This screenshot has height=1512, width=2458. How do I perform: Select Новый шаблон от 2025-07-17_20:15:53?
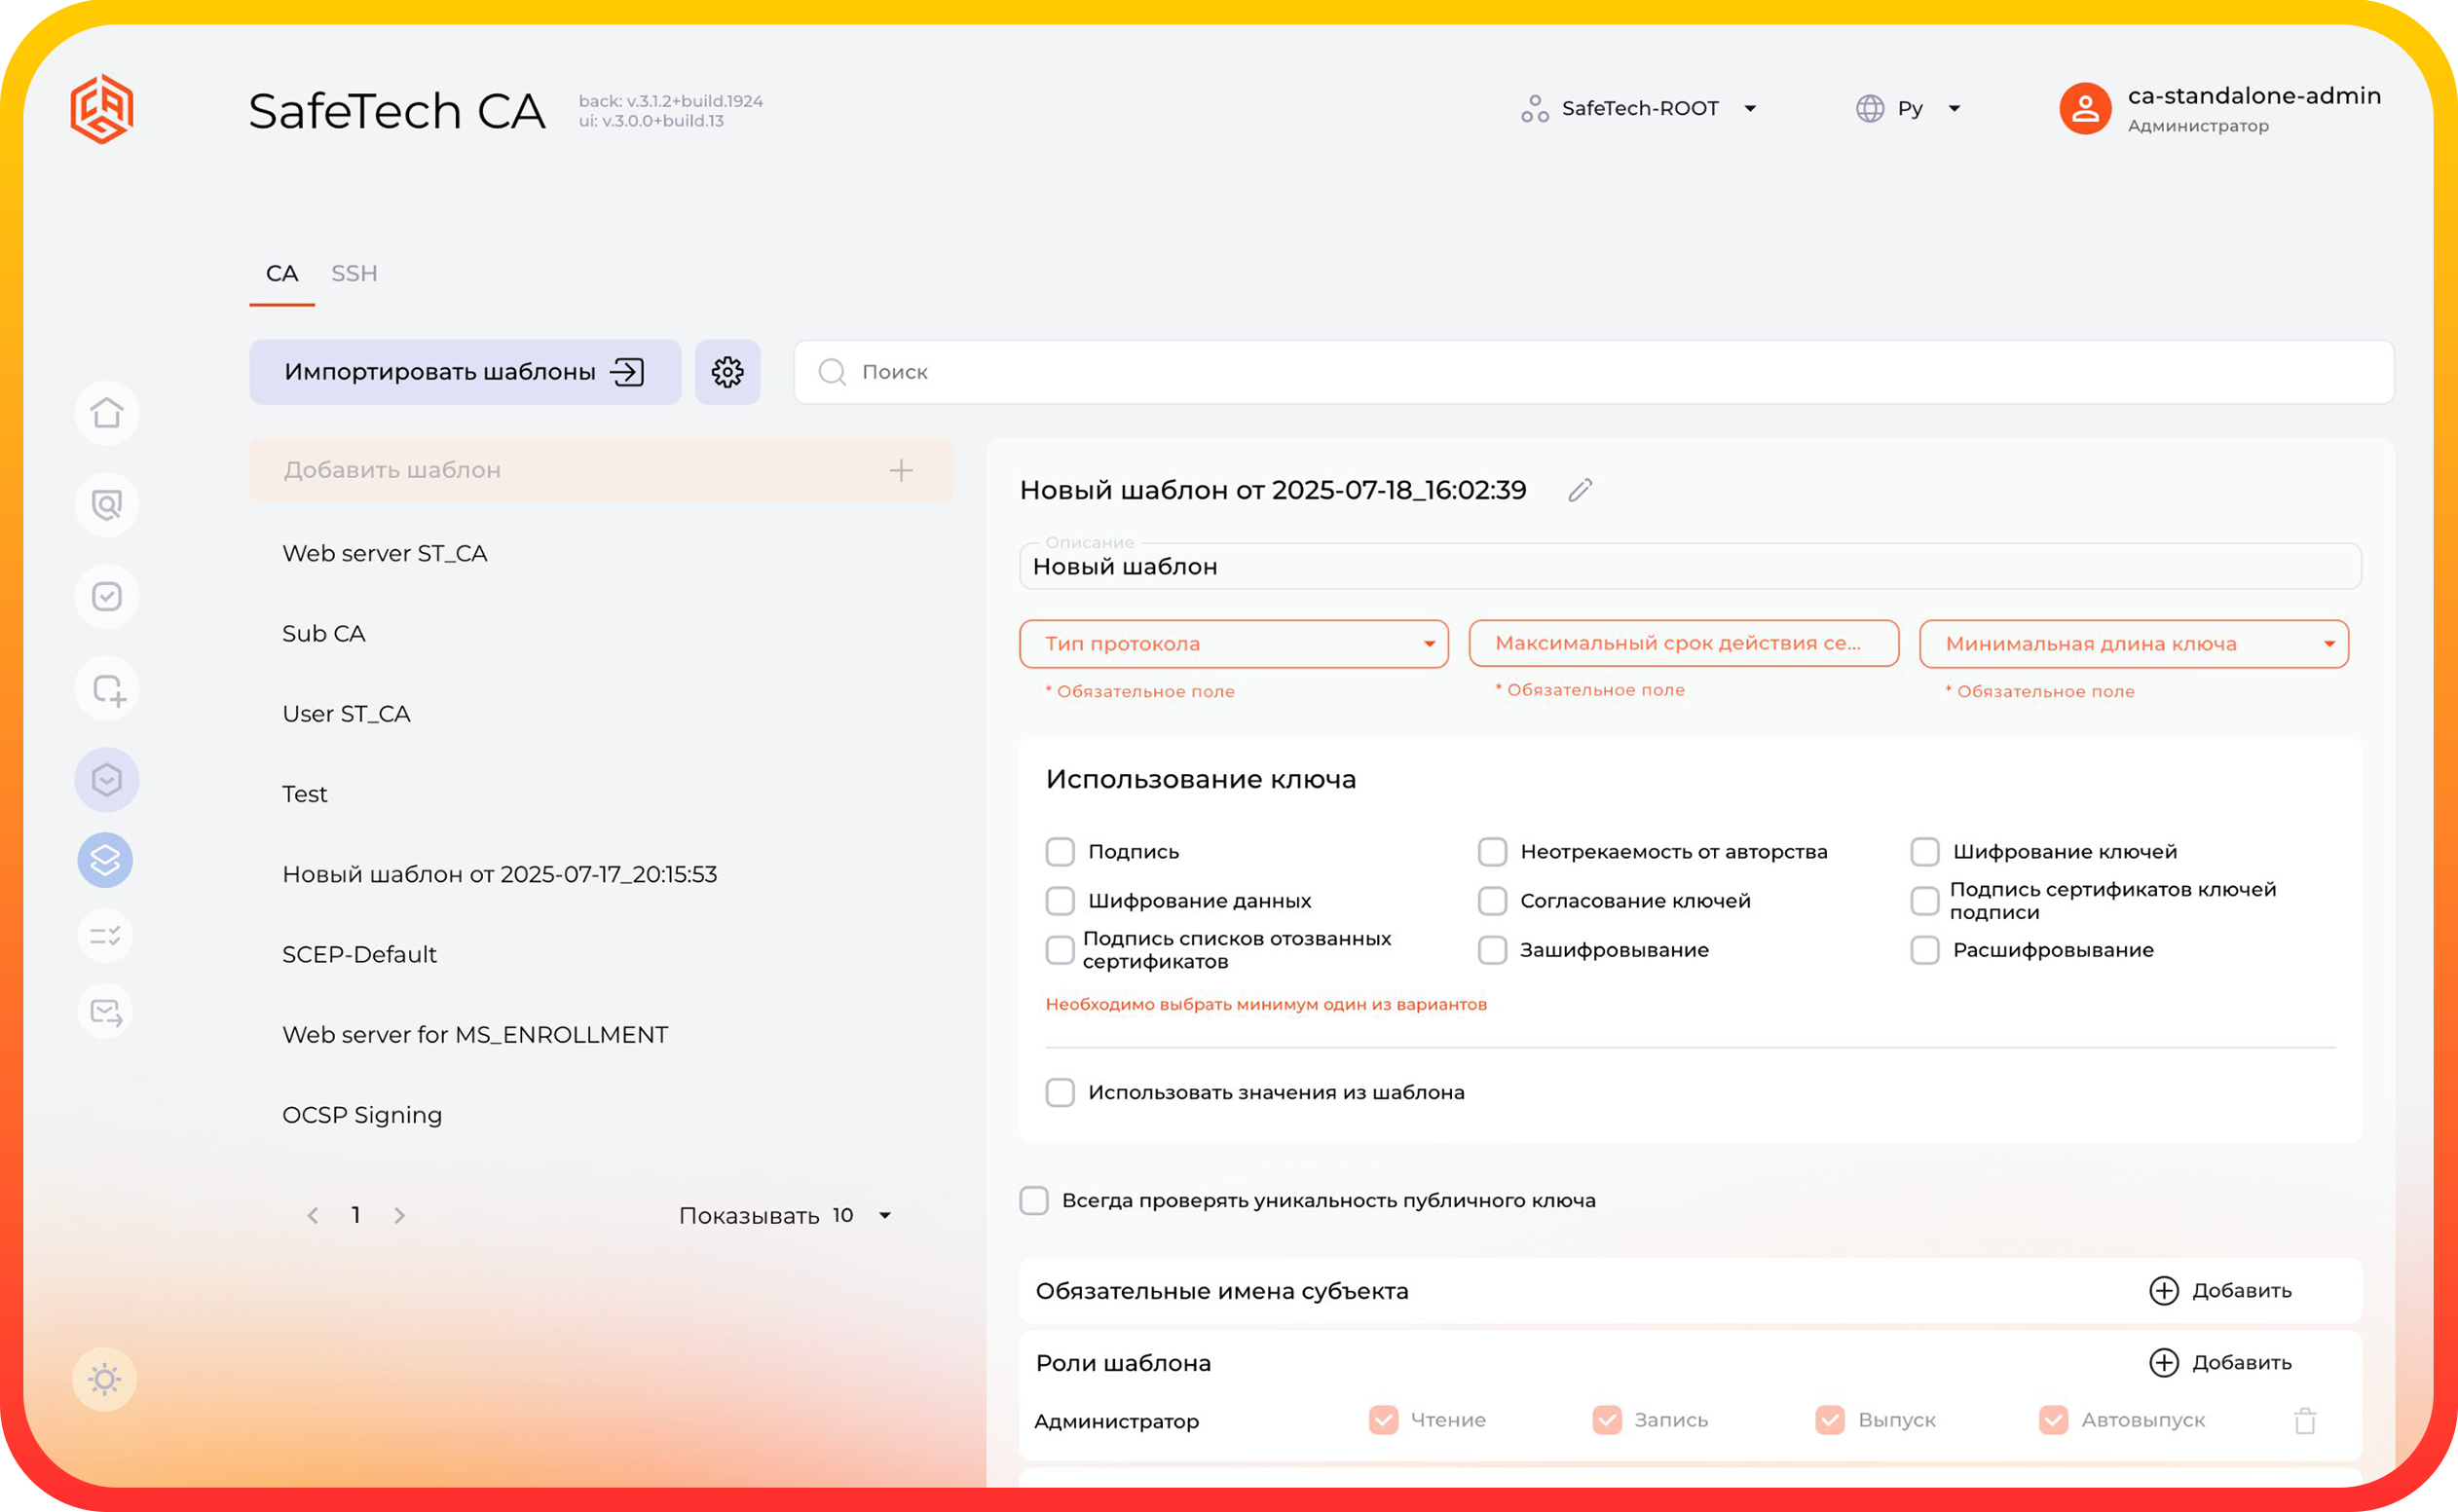point(500,874)
